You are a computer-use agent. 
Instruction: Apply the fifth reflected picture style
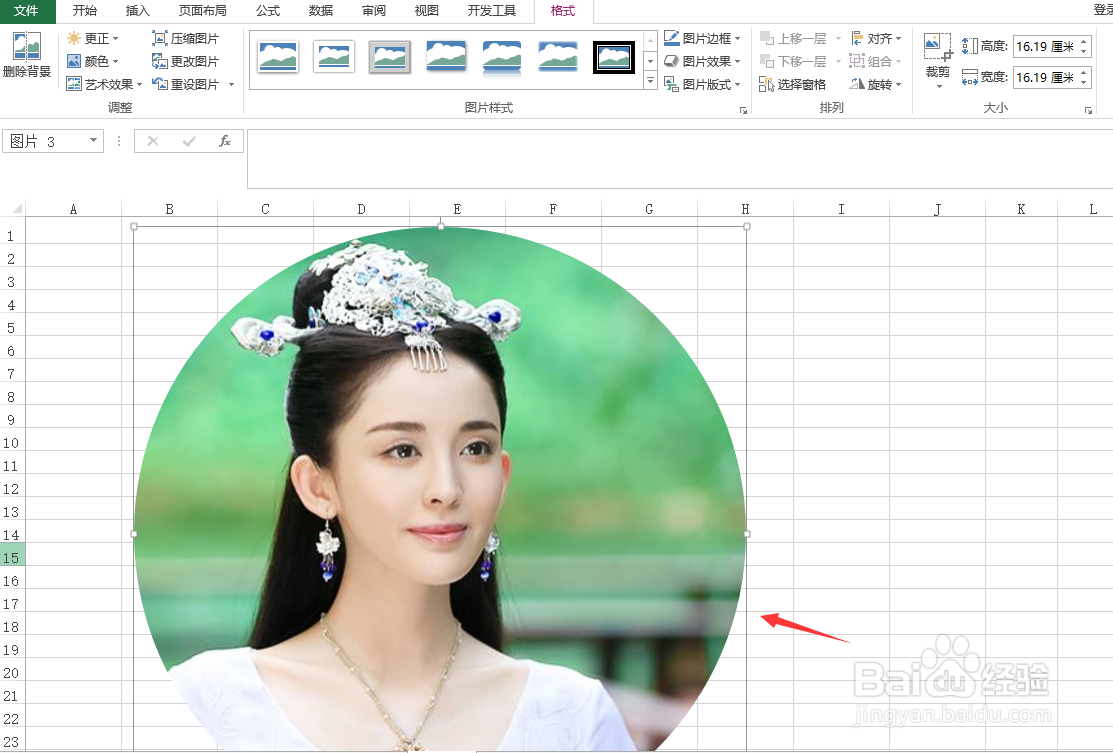[502, 57]
